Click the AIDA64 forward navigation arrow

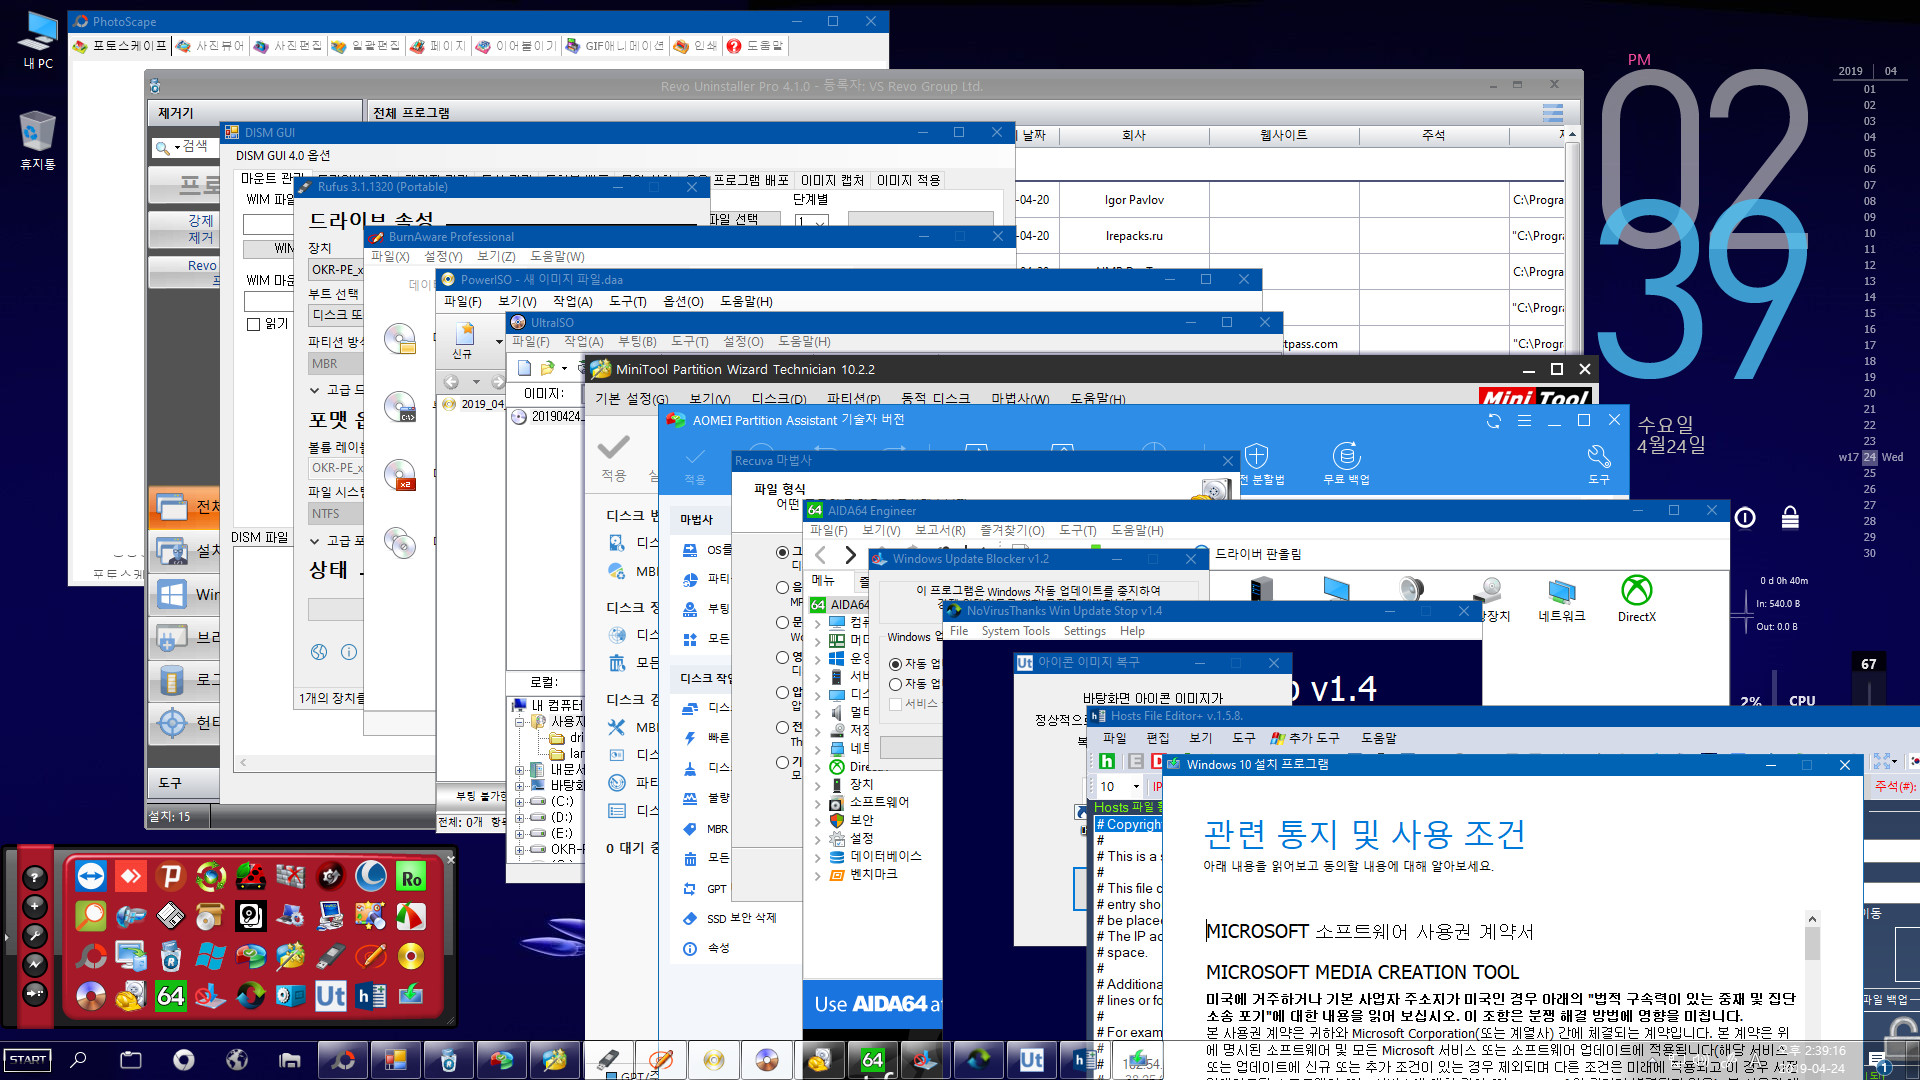click(851, 555)
